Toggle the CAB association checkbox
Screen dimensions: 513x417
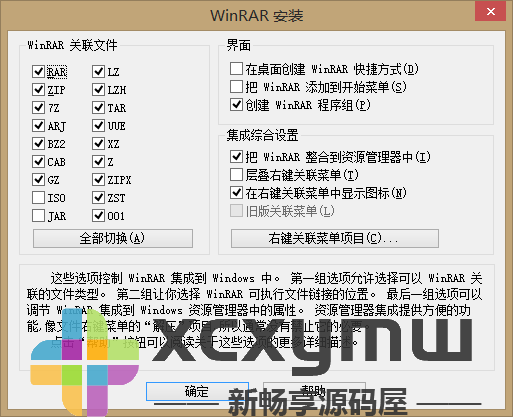pyautogui.click(x=38, y=161)
